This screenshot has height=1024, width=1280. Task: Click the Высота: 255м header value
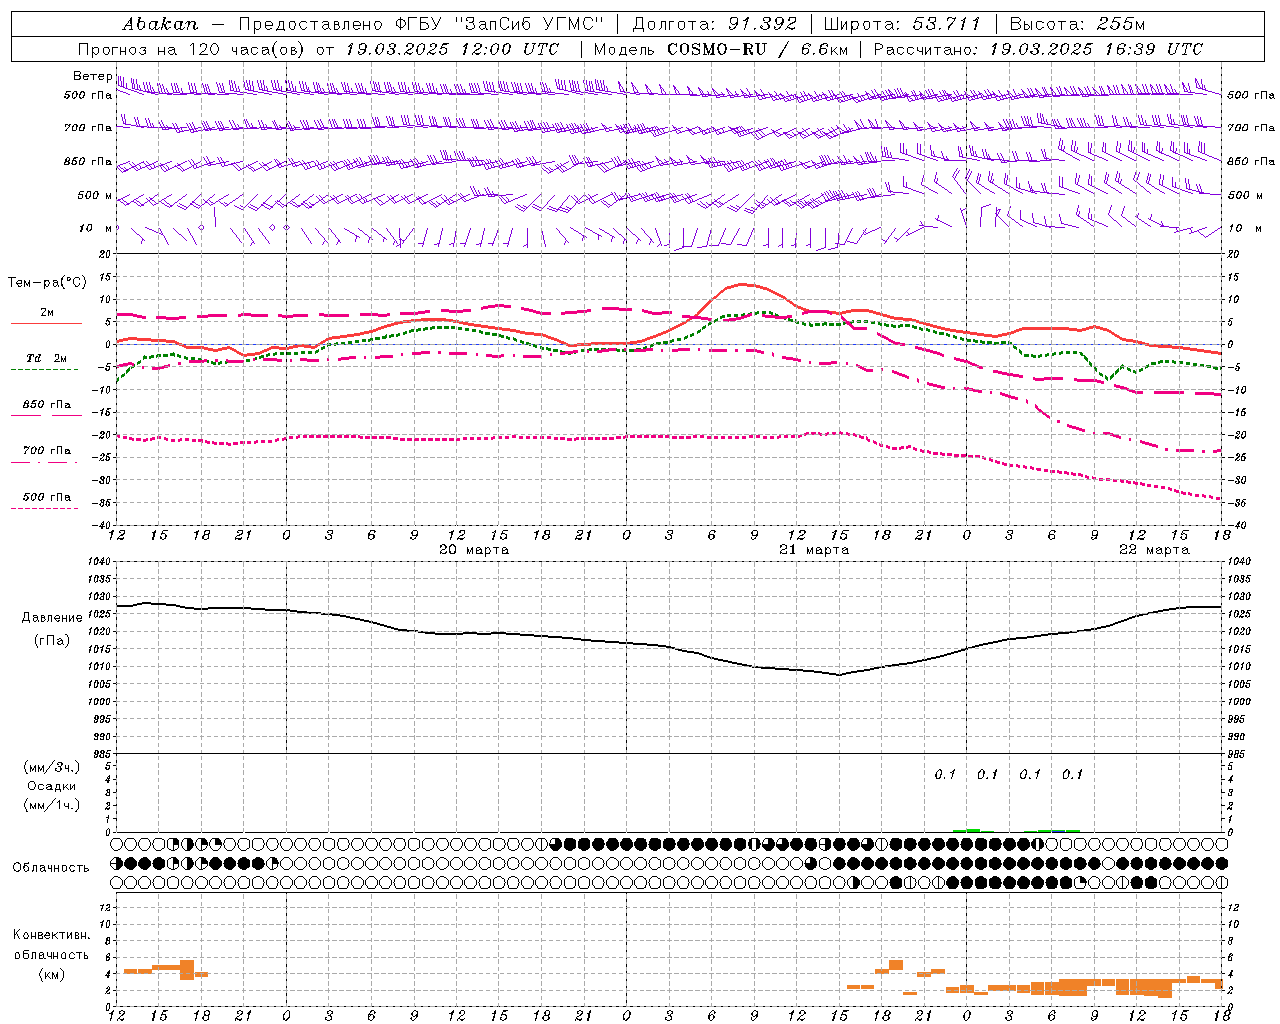tap(1077, 24)
